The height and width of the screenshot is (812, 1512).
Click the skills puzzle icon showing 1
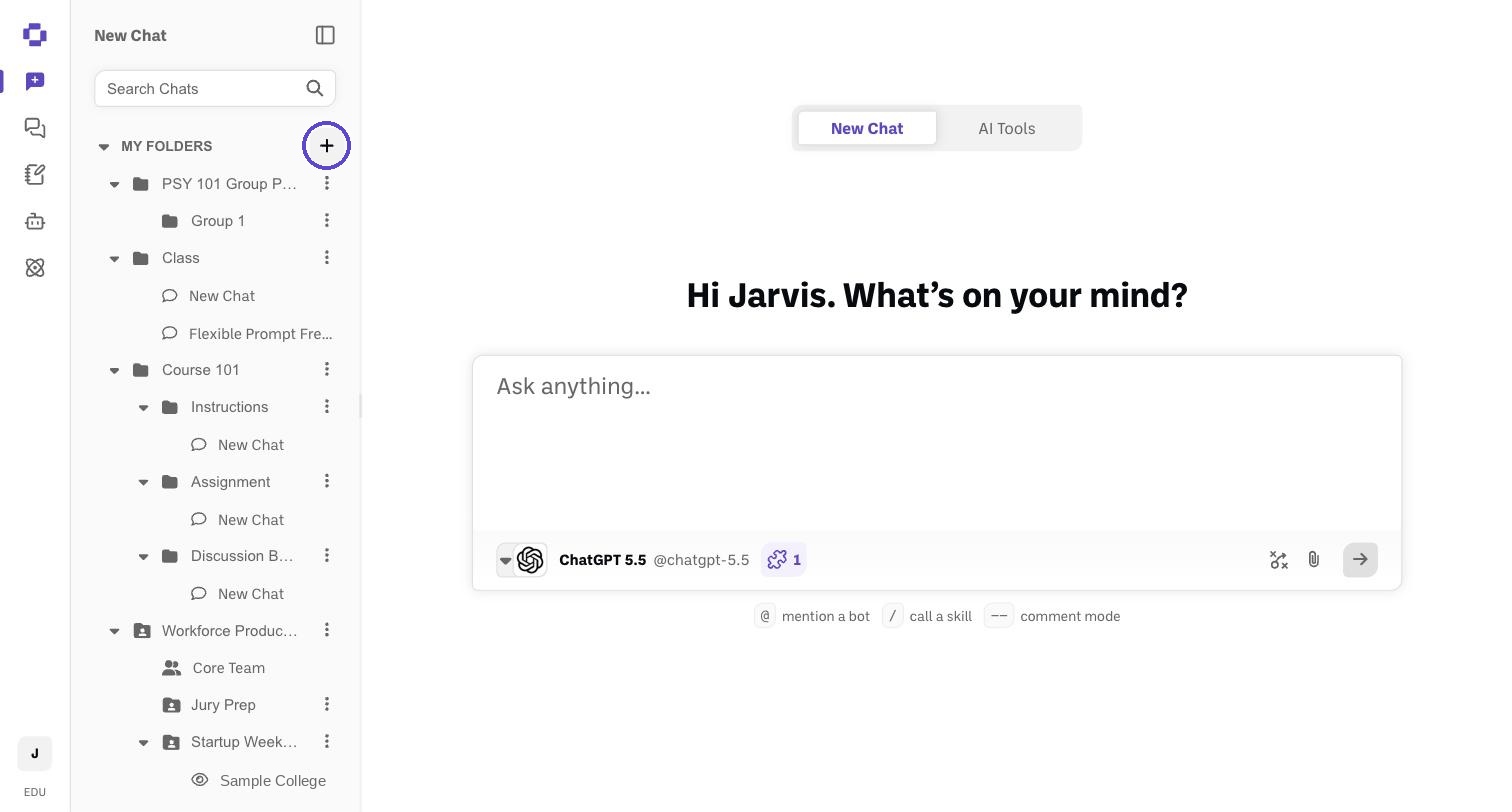pos(784,560)
